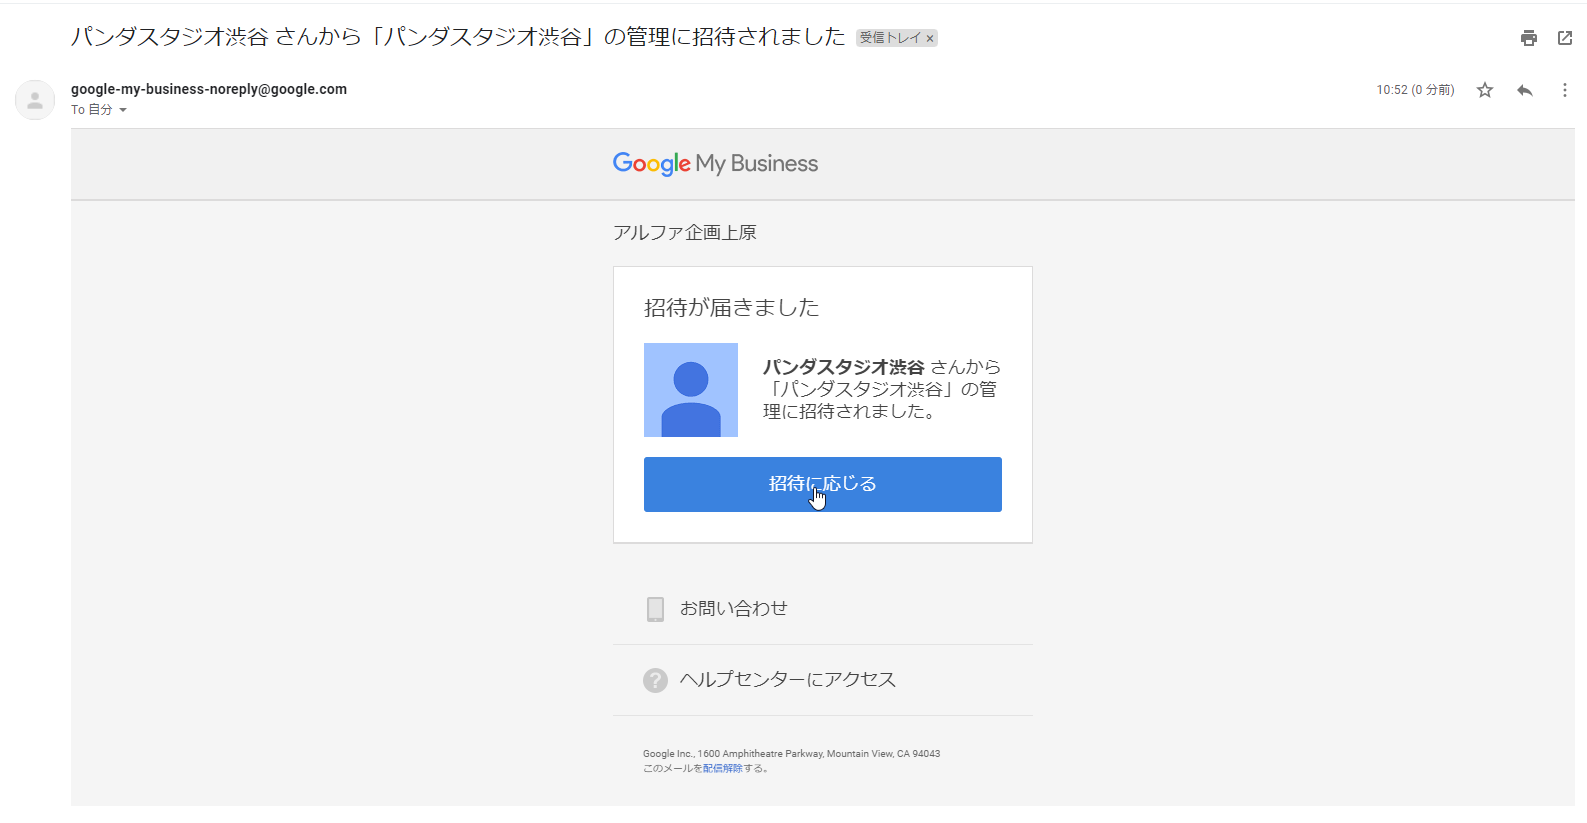This screenshot has height=823, width=1587.
Task: Click the アルファ企画上原 name text
Action: (685, 233)
